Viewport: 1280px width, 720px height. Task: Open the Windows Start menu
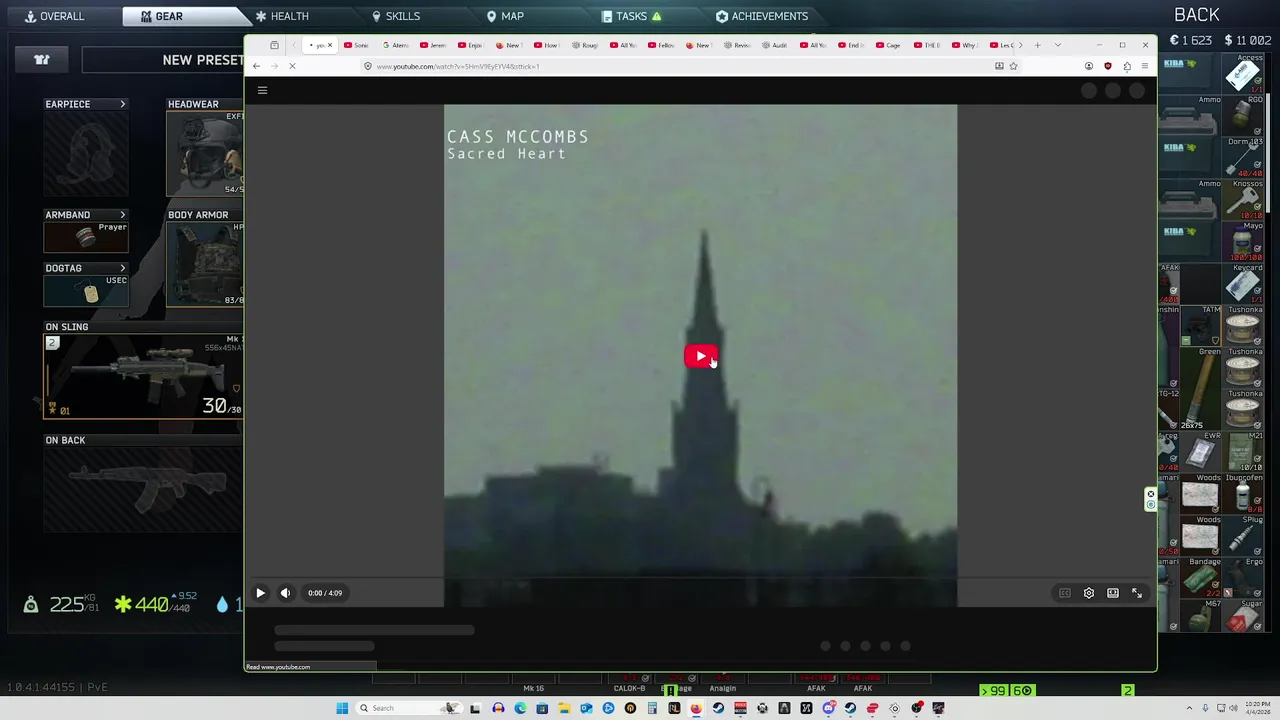(x=342, y=708)
